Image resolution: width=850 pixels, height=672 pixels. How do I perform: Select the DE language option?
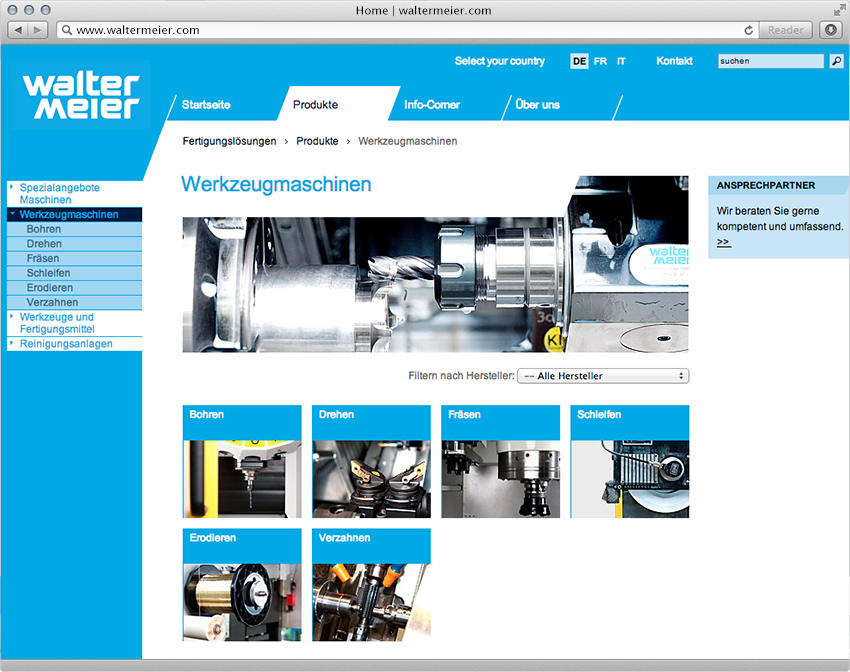[x=579, y=61]
